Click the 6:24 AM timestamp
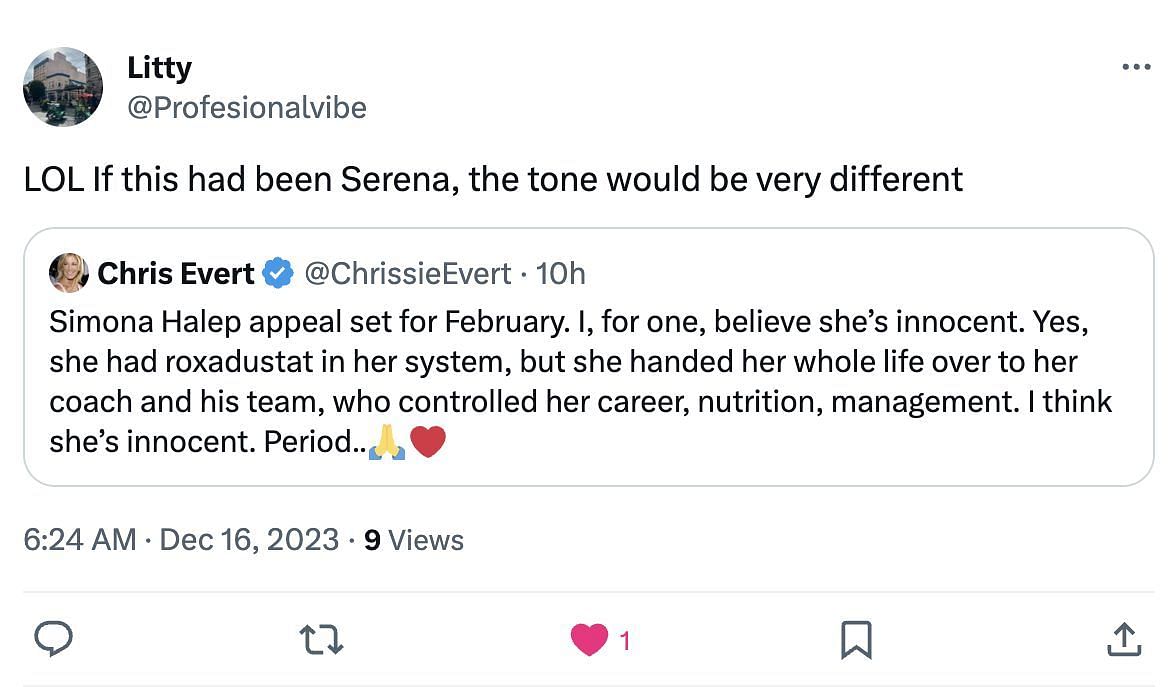The height and width of the screenshot is (687, 1174). coord(79,540)
